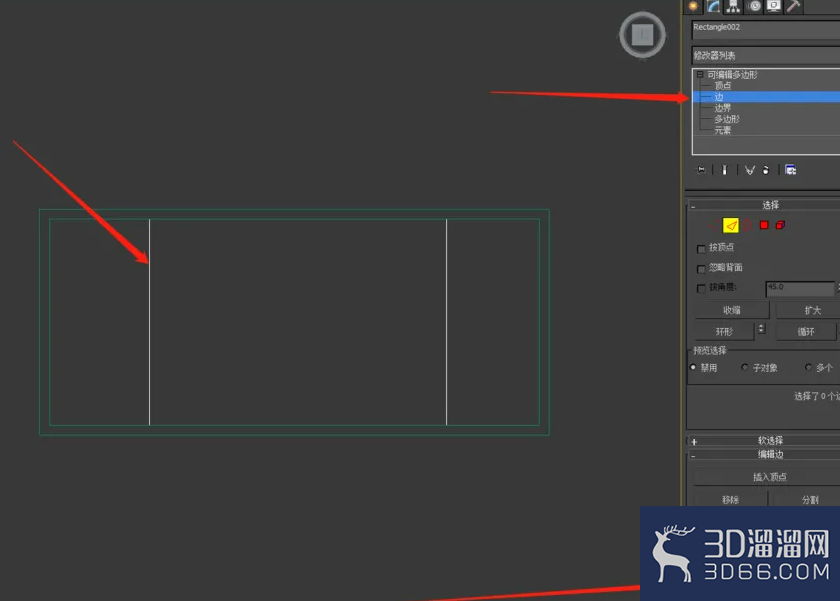Click the 环形 button
840x601 pixels.
click(x=724, y=332)
